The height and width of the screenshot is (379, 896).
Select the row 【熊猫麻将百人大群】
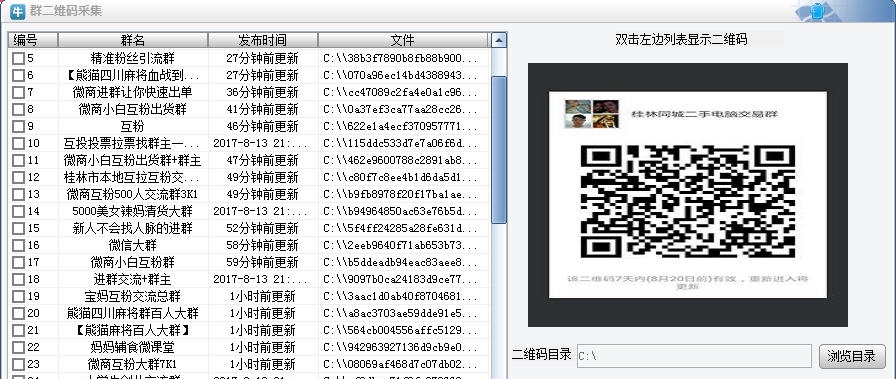[x=250, y=330]
